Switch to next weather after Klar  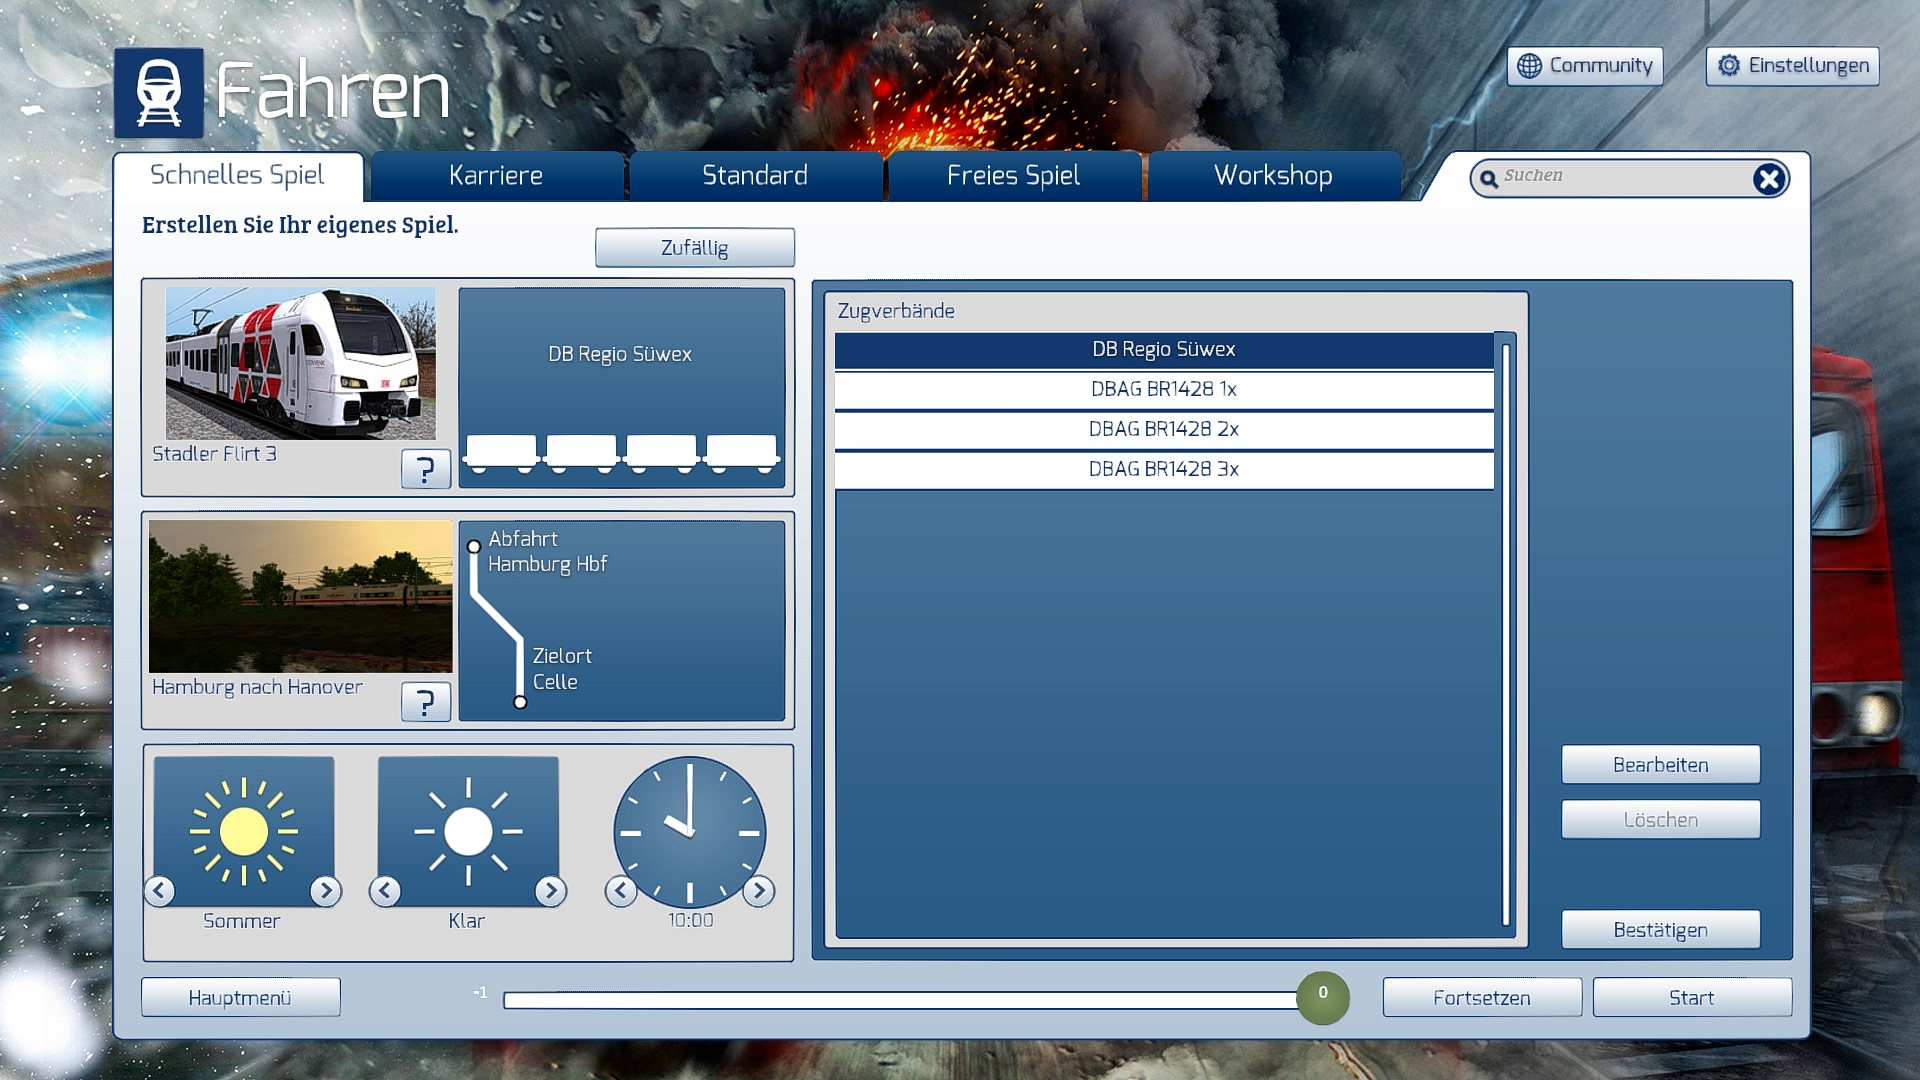(550, 890)
